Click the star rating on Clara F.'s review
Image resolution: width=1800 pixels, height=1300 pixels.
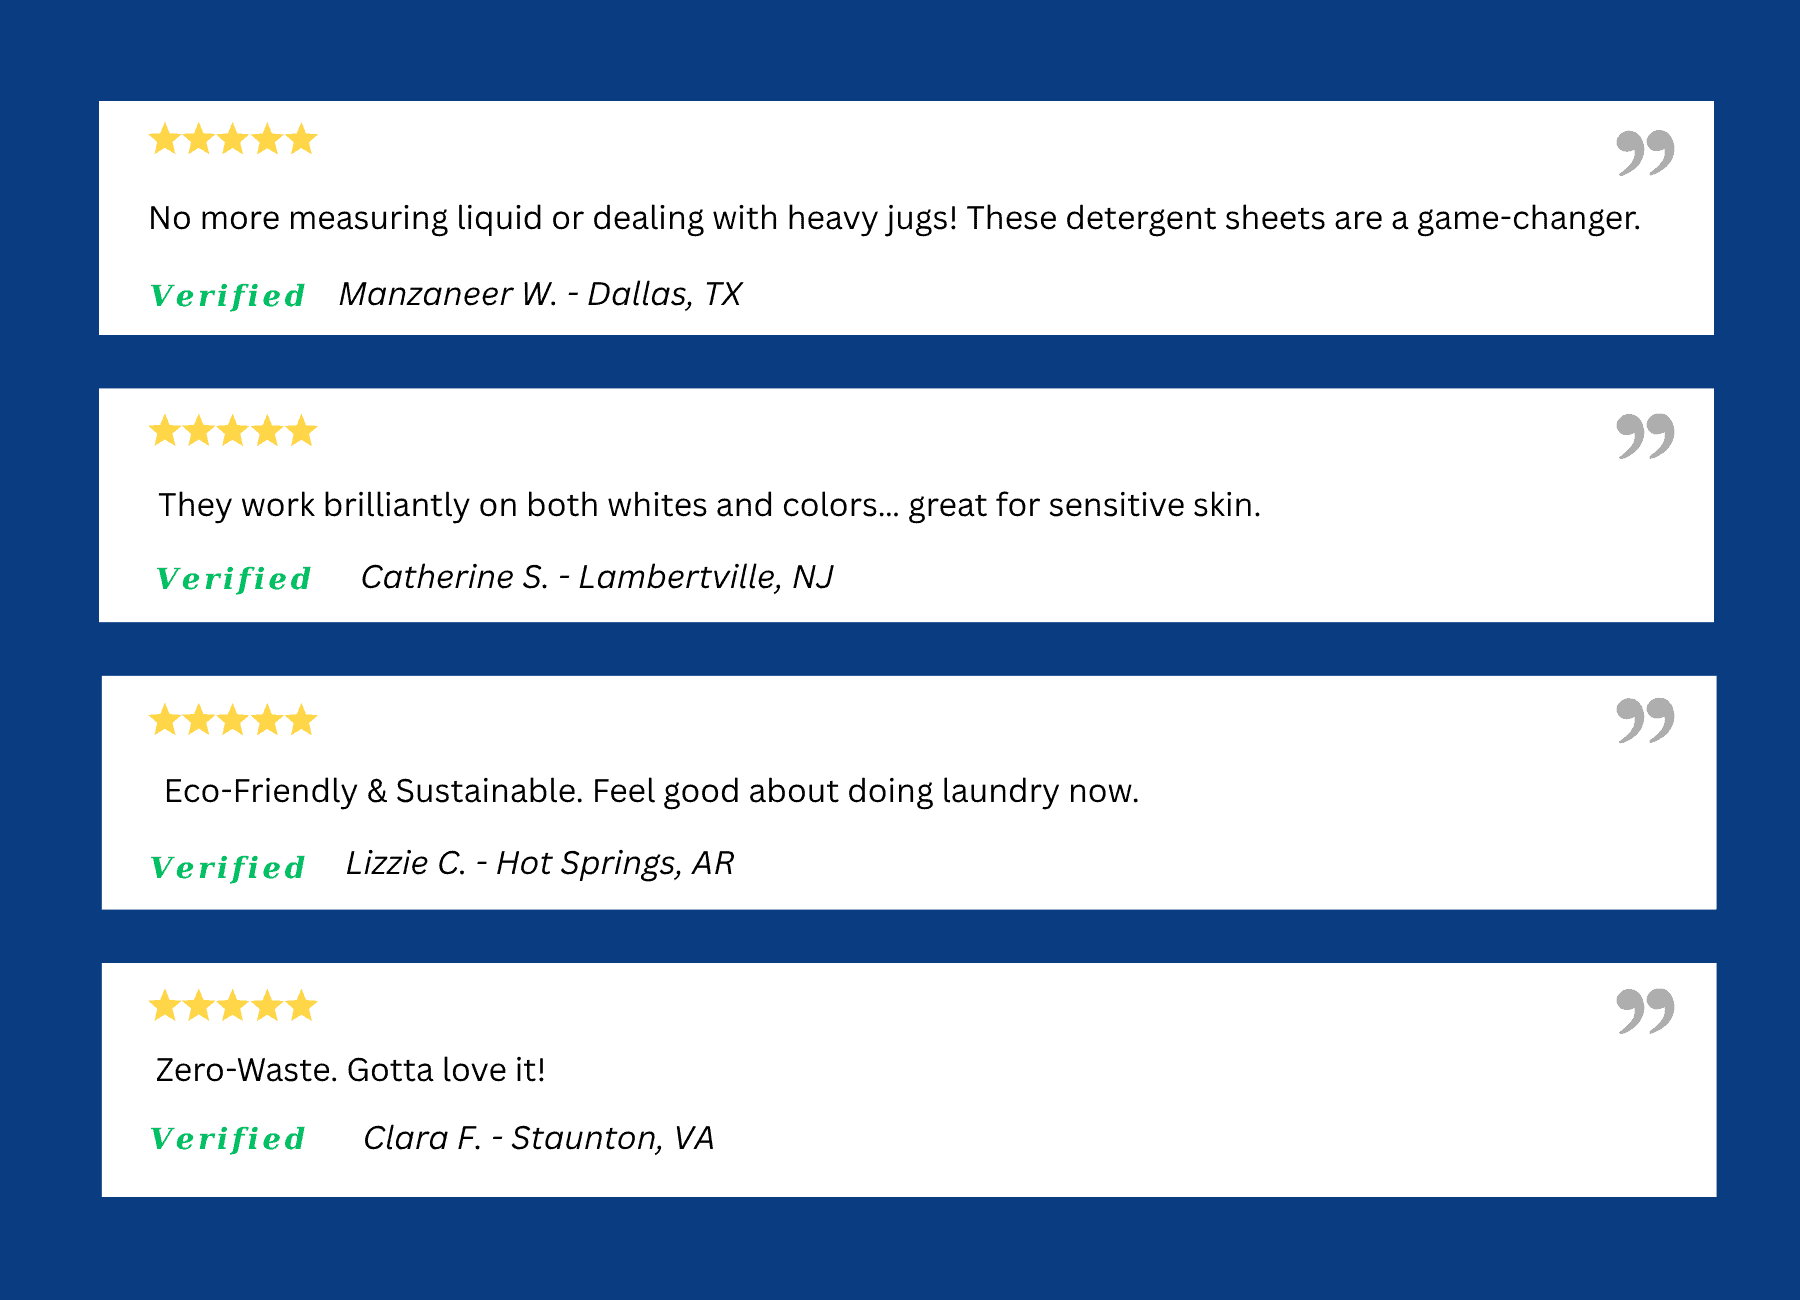pyautogui.click(x=233, y=1006)
